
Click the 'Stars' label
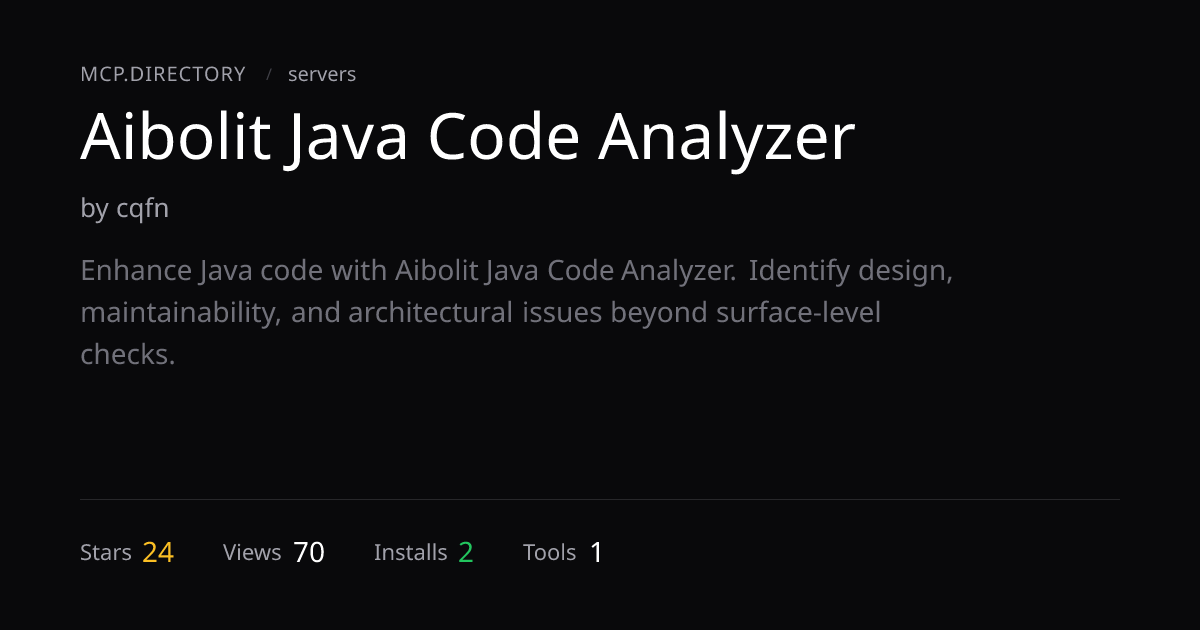(x=106, y=552)
